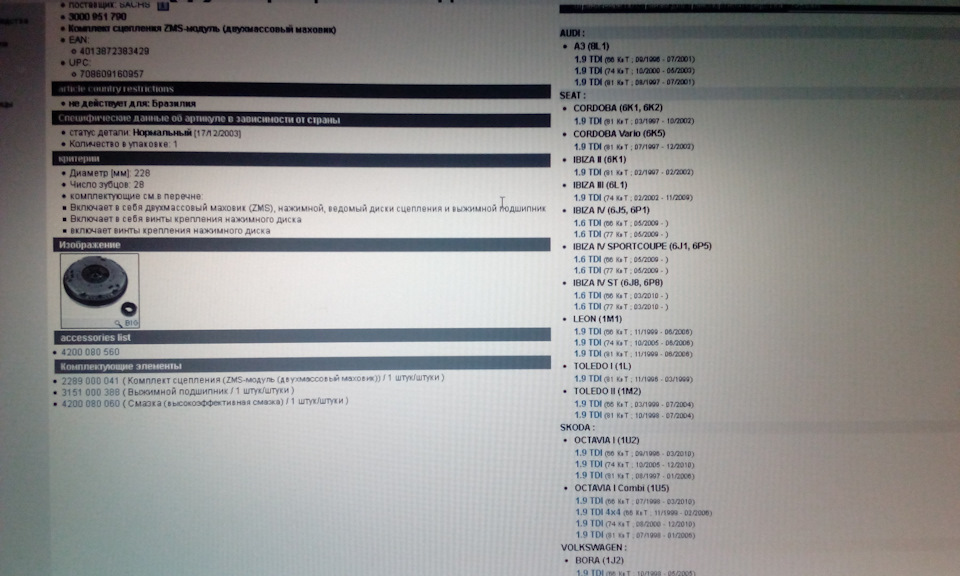Click the 'критерии' section header

301,159
